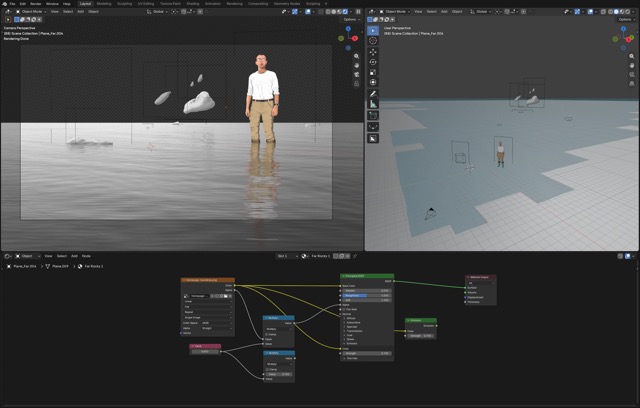Select the Measure tool in right viewport
The height and width of the screenshot is (408, 640).
(373, 104)
